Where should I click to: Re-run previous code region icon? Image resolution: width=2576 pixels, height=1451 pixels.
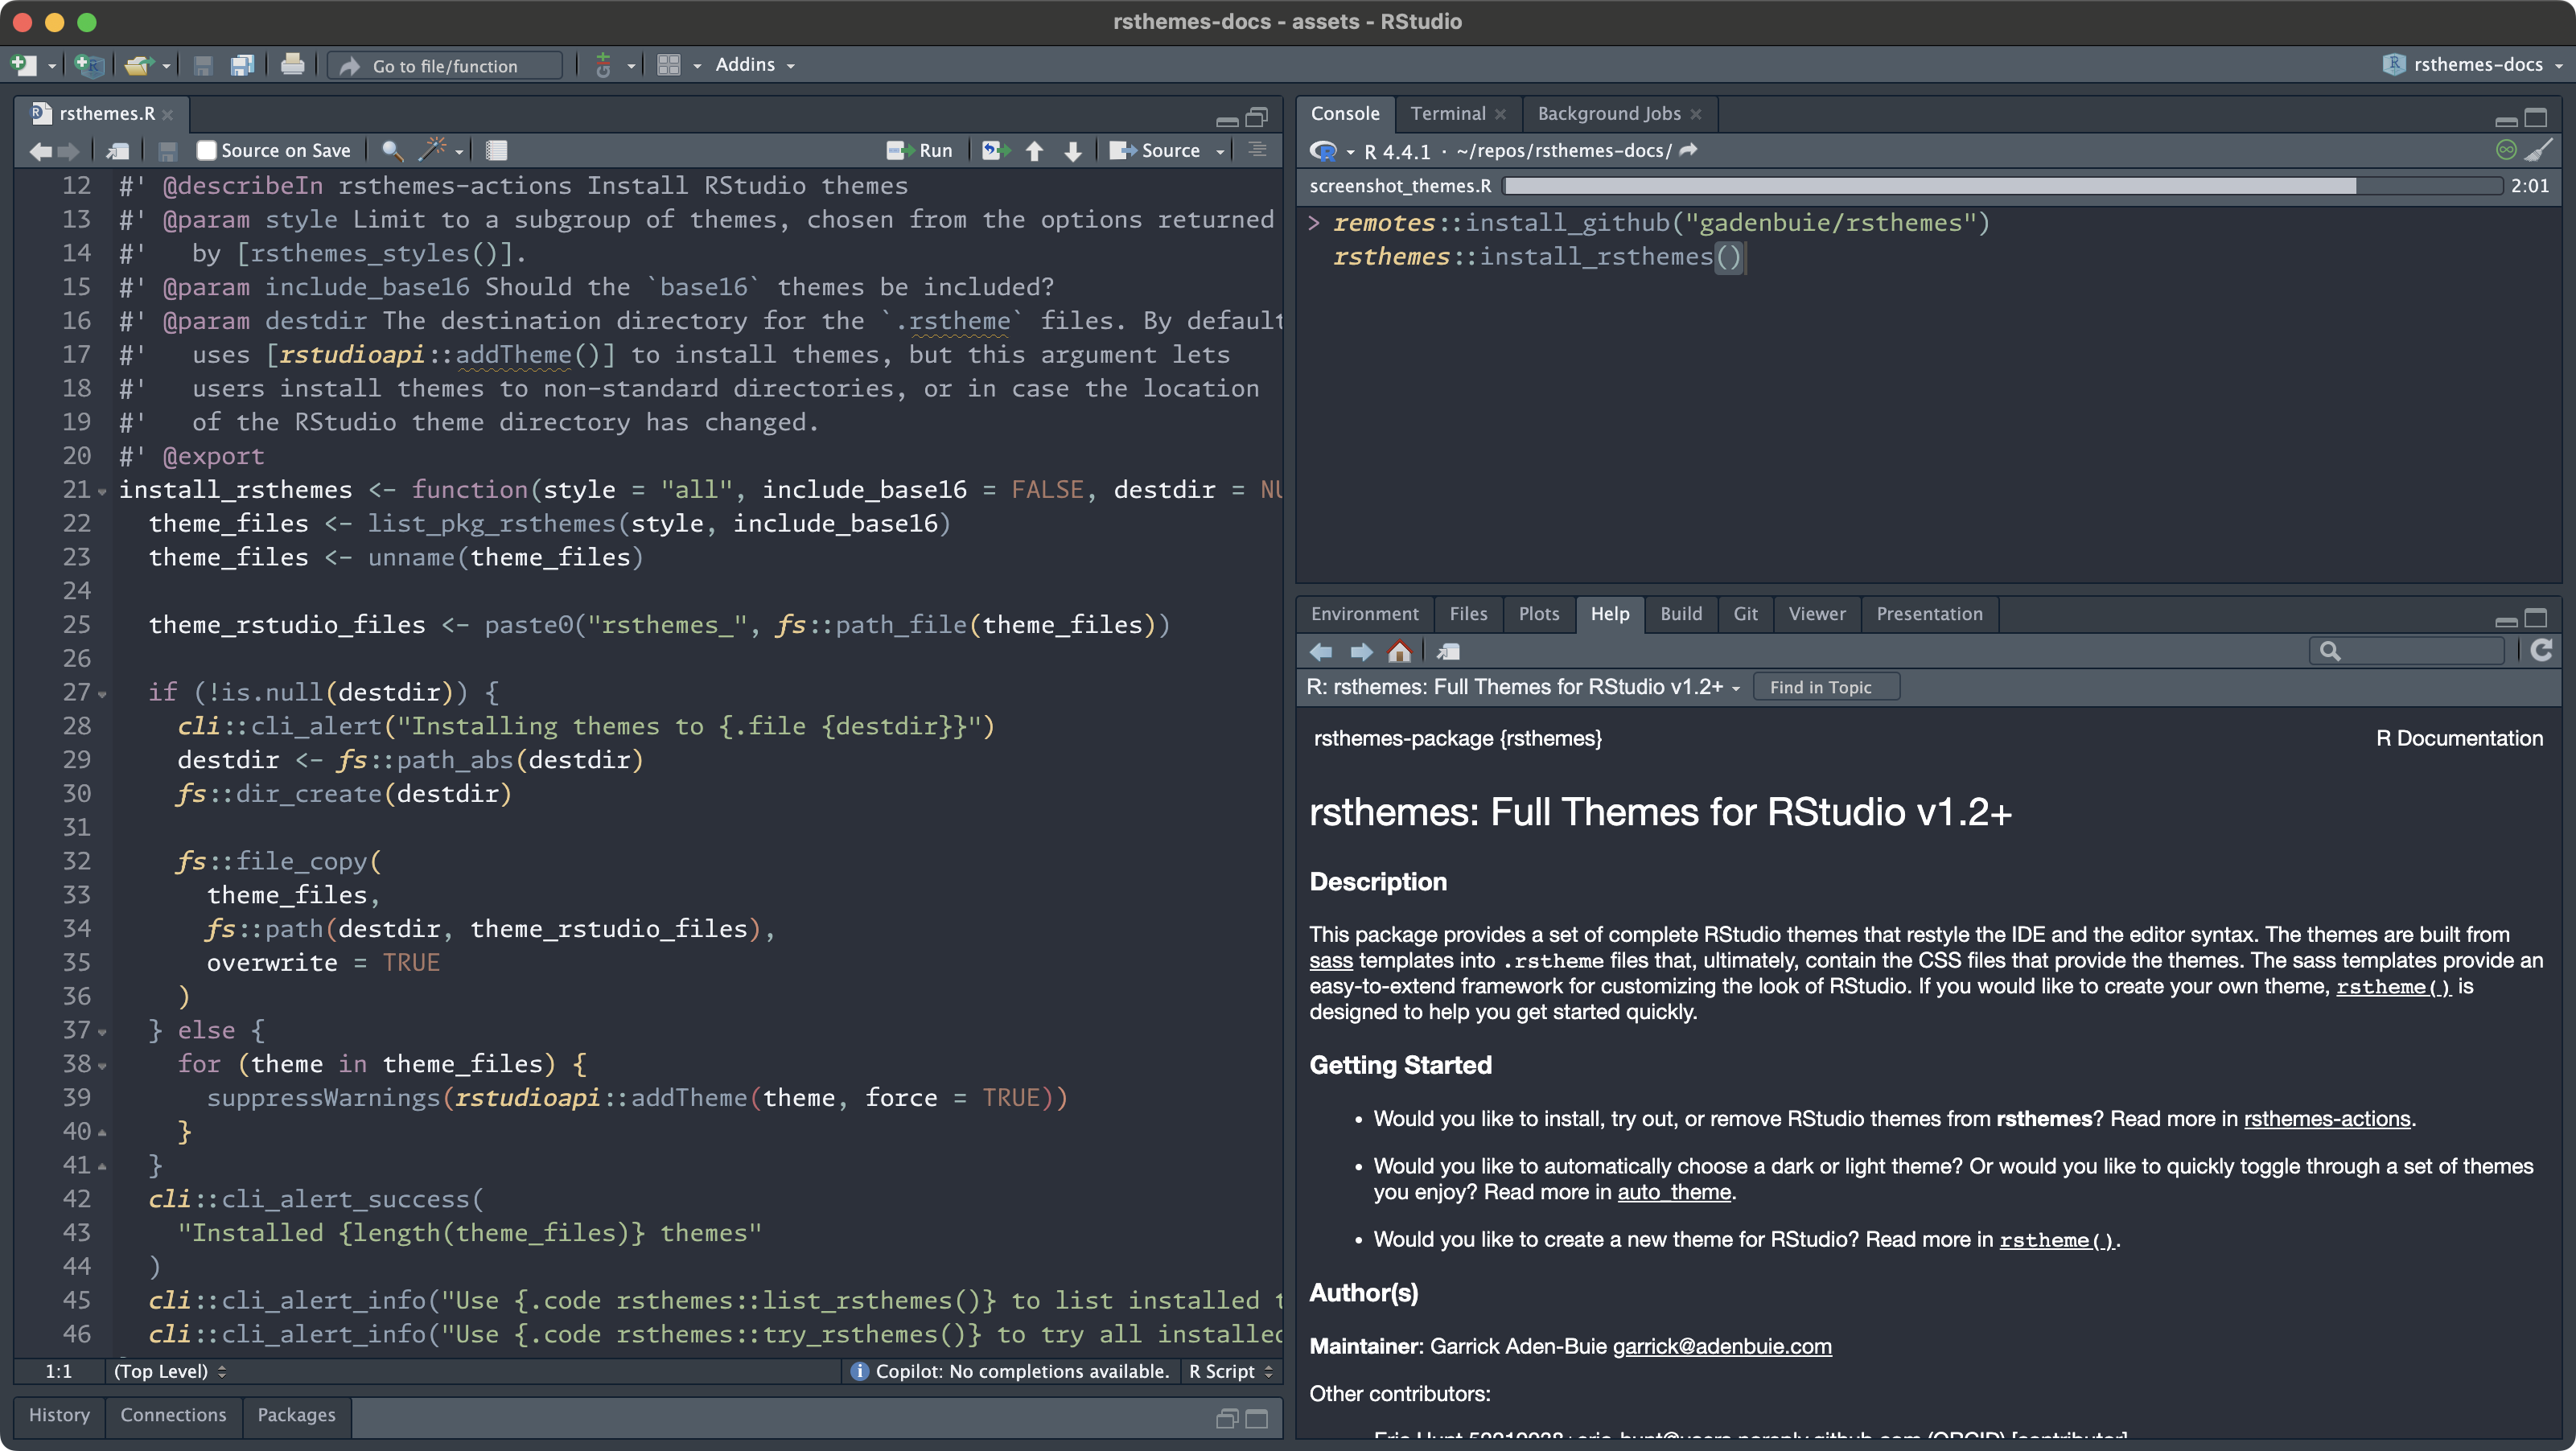(995, 150)
